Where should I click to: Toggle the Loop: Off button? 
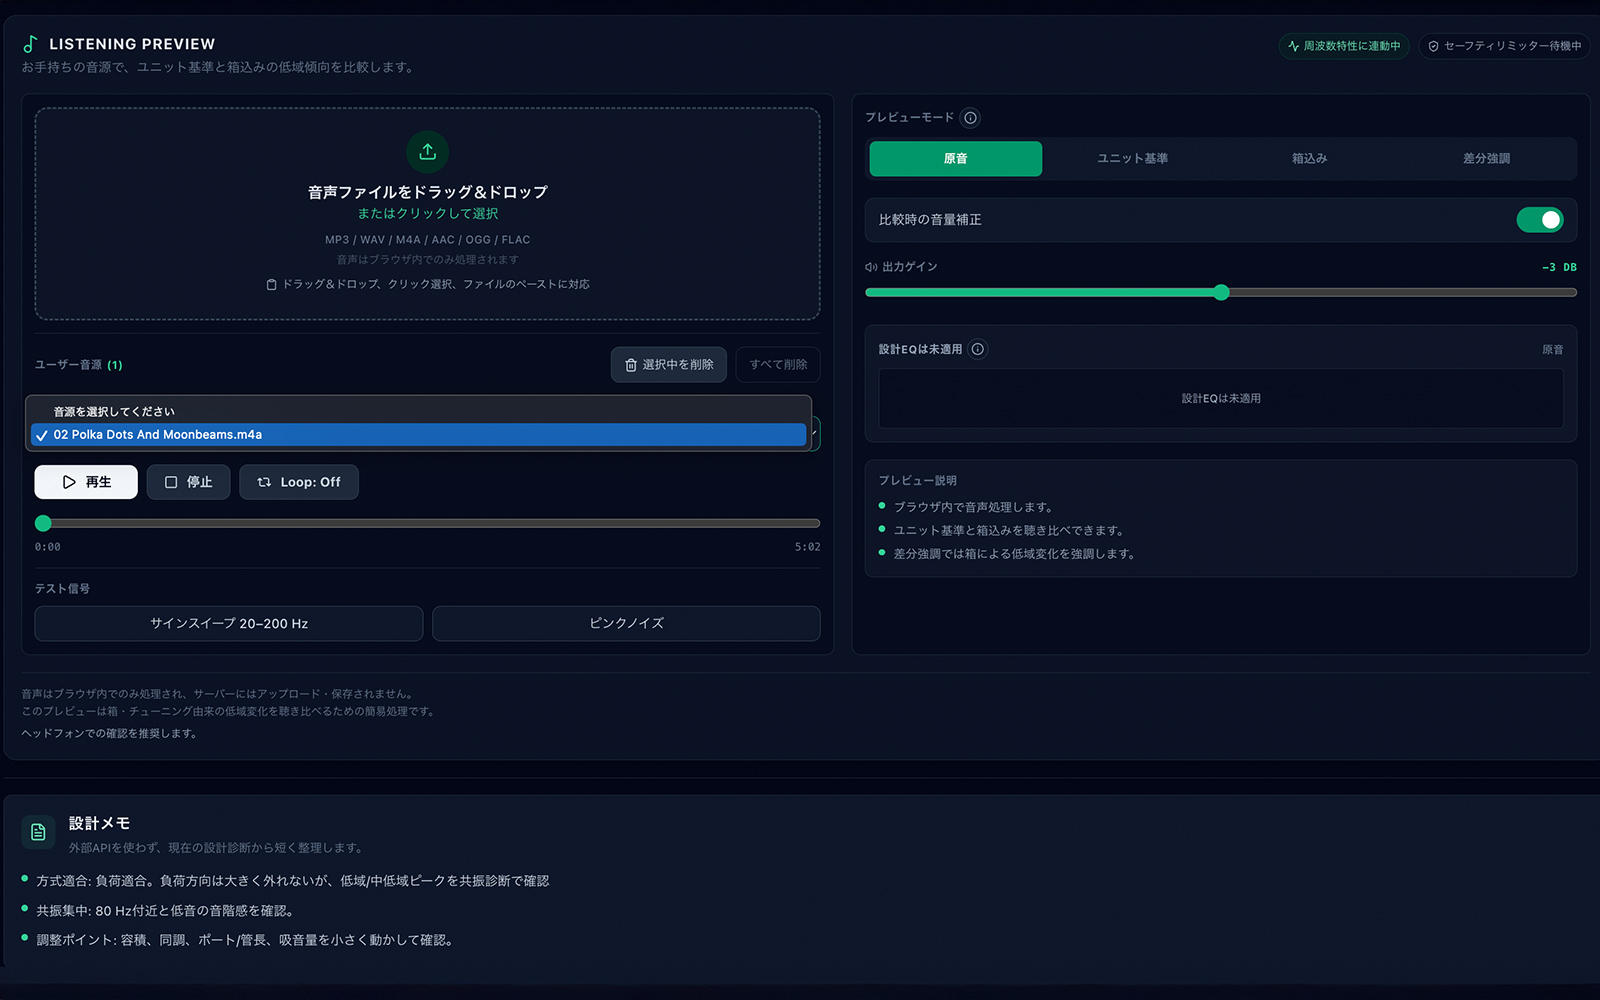(x=299, y=482)
